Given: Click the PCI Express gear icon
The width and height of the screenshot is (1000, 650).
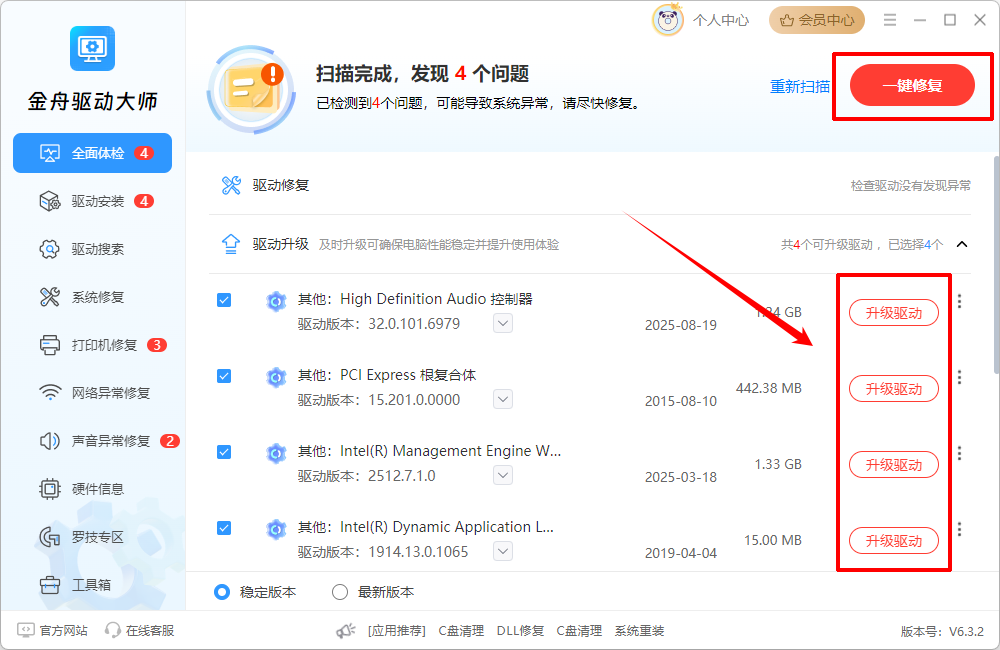Looking at the screenshot, I should tap(276, 378).
